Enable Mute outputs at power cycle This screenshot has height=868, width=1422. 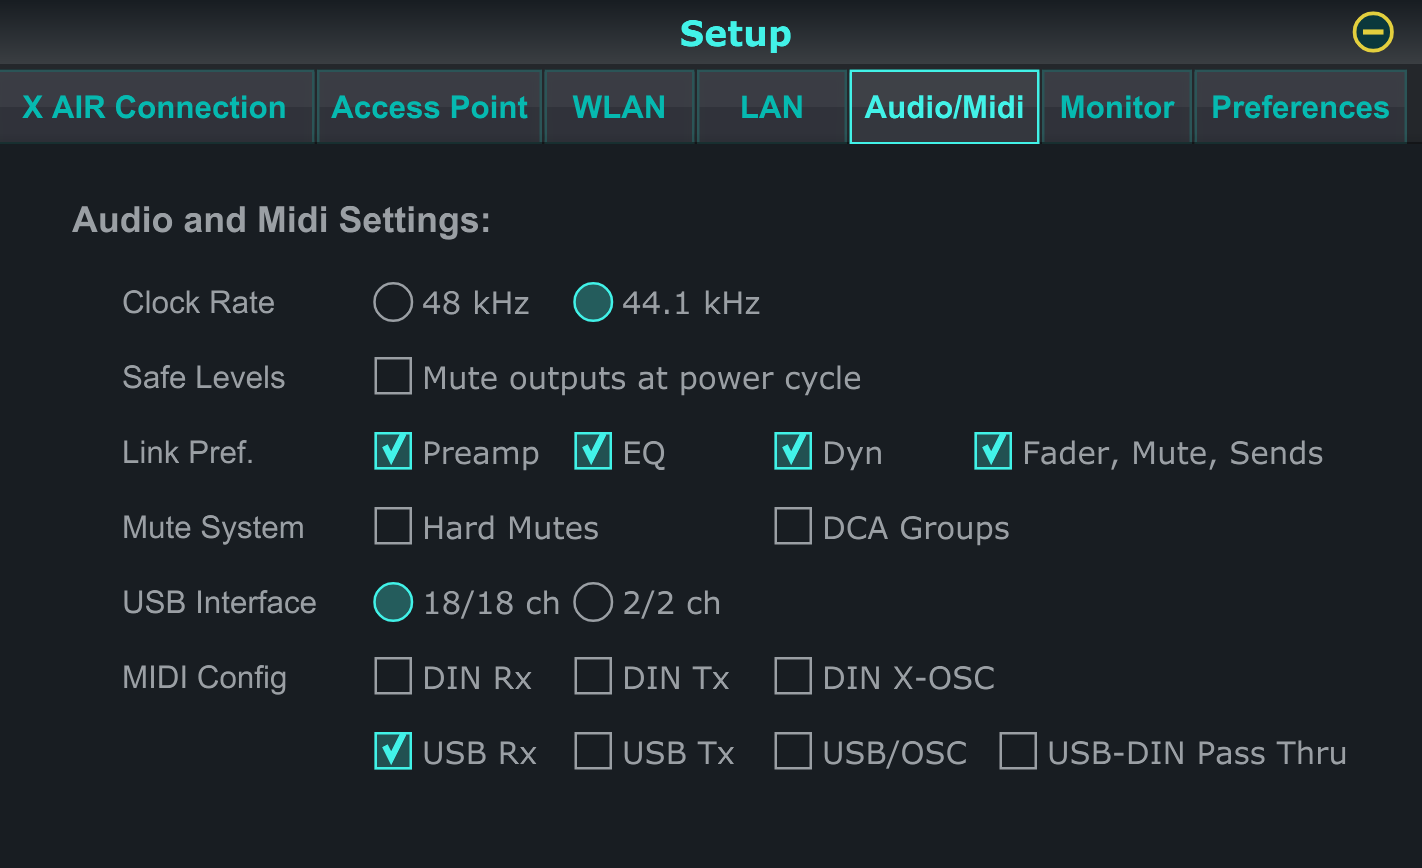pos(393,378)
